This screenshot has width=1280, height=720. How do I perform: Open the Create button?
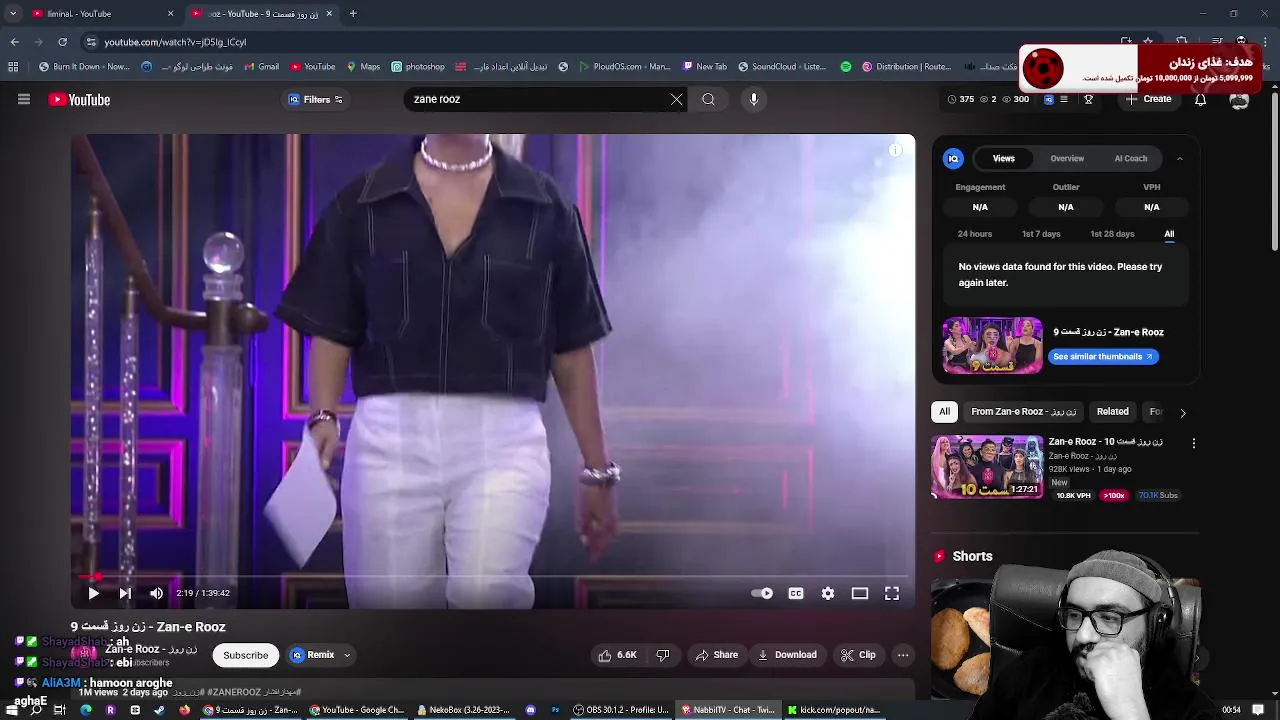point(1149,99)
